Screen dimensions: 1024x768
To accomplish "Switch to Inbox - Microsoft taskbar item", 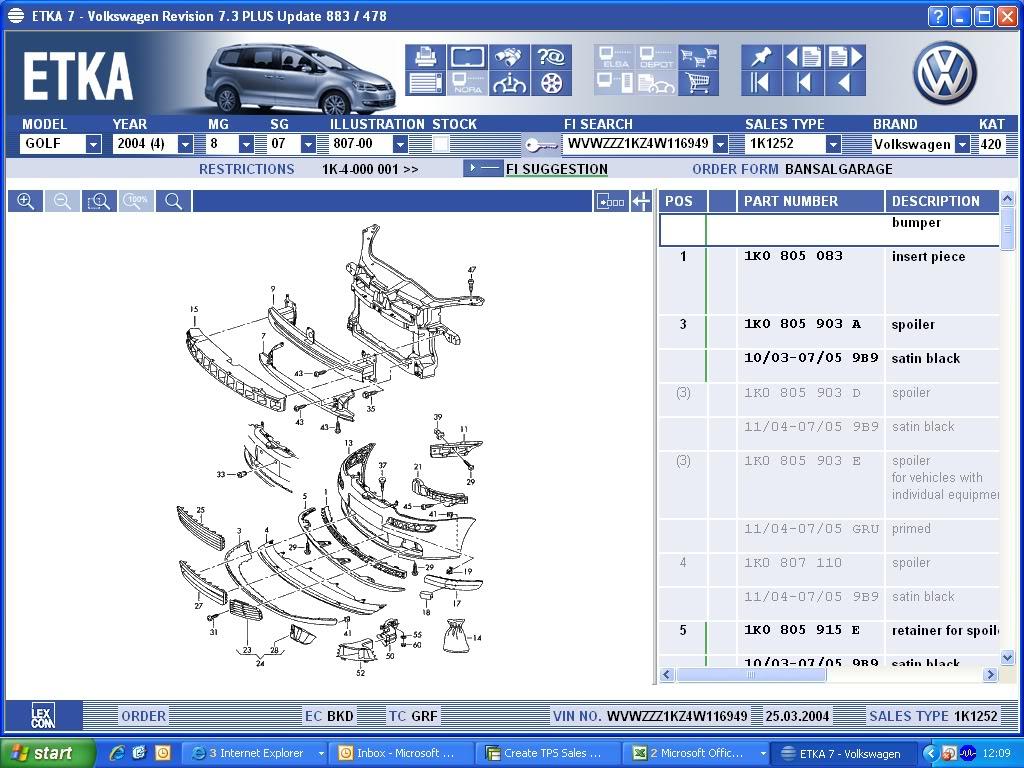I will [x=401, y=753].
